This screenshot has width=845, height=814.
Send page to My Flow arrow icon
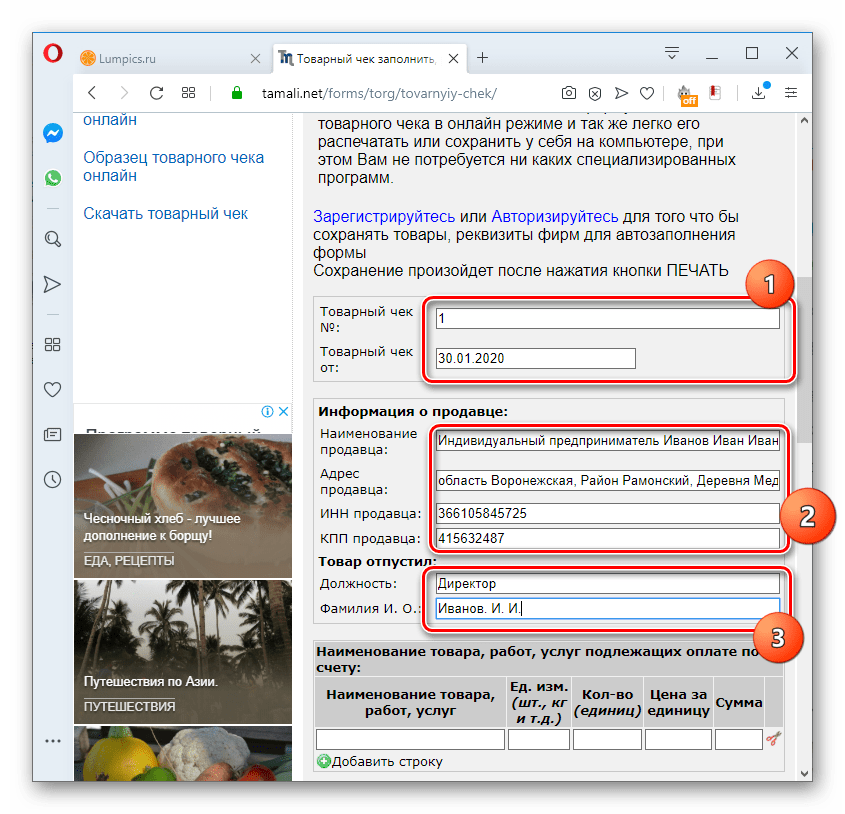coord(621,92)
